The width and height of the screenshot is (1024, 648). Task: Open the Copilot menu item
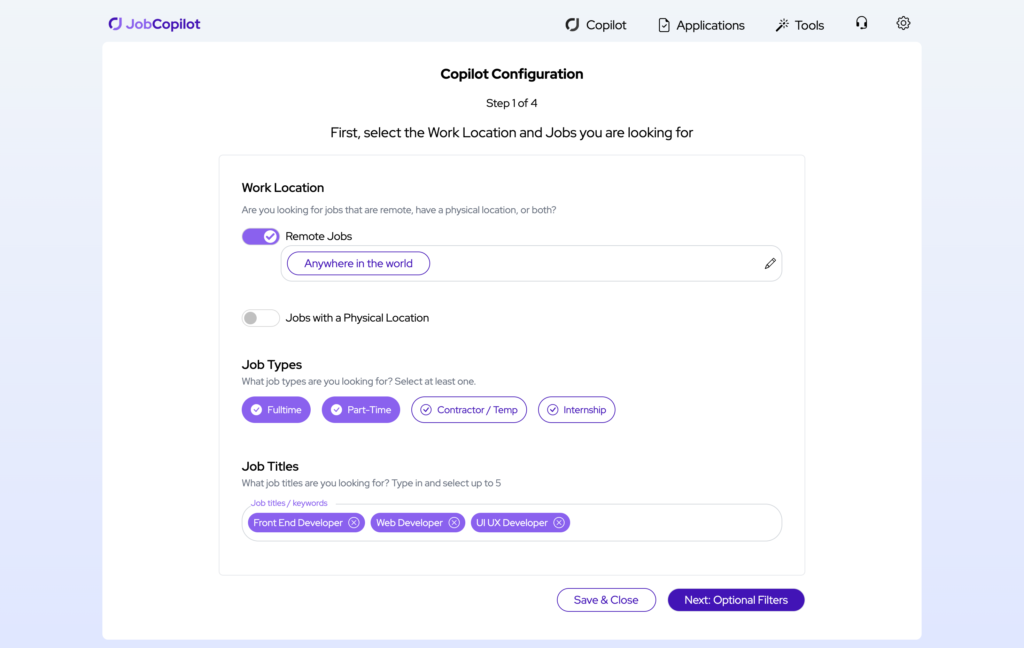pyautogui.click(x=596, y=25)
